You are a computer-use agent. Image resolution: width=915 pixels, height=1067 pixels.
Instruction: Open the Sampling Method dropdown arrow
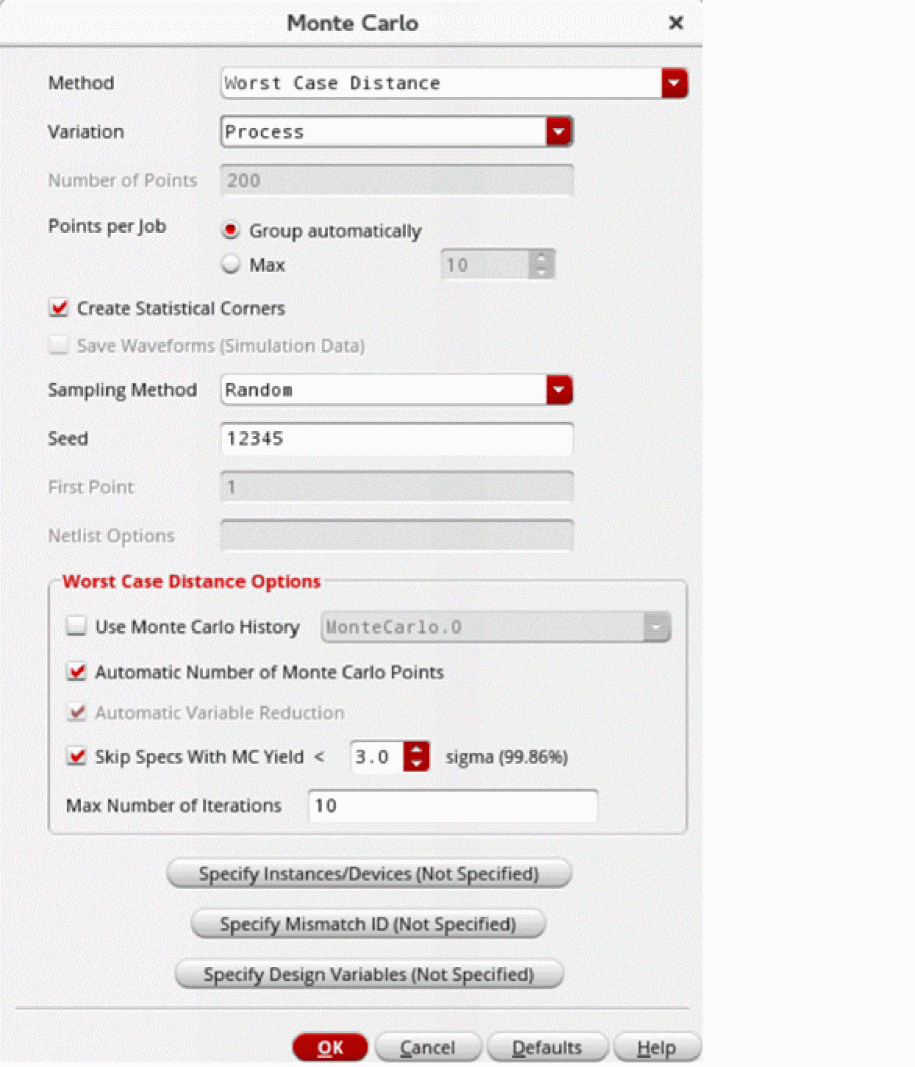pyautogui.click(x=559, y=390)
